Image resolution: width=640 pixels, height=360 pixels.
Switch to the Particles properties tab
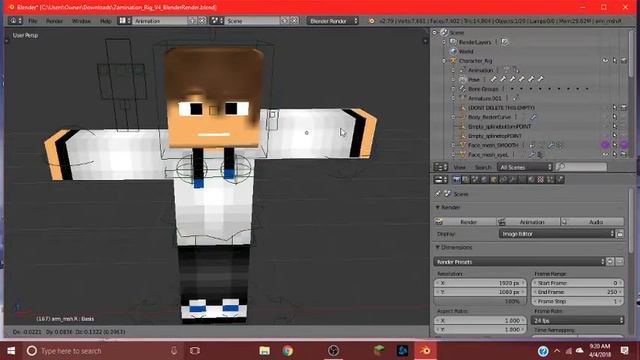tap(550, 180)
